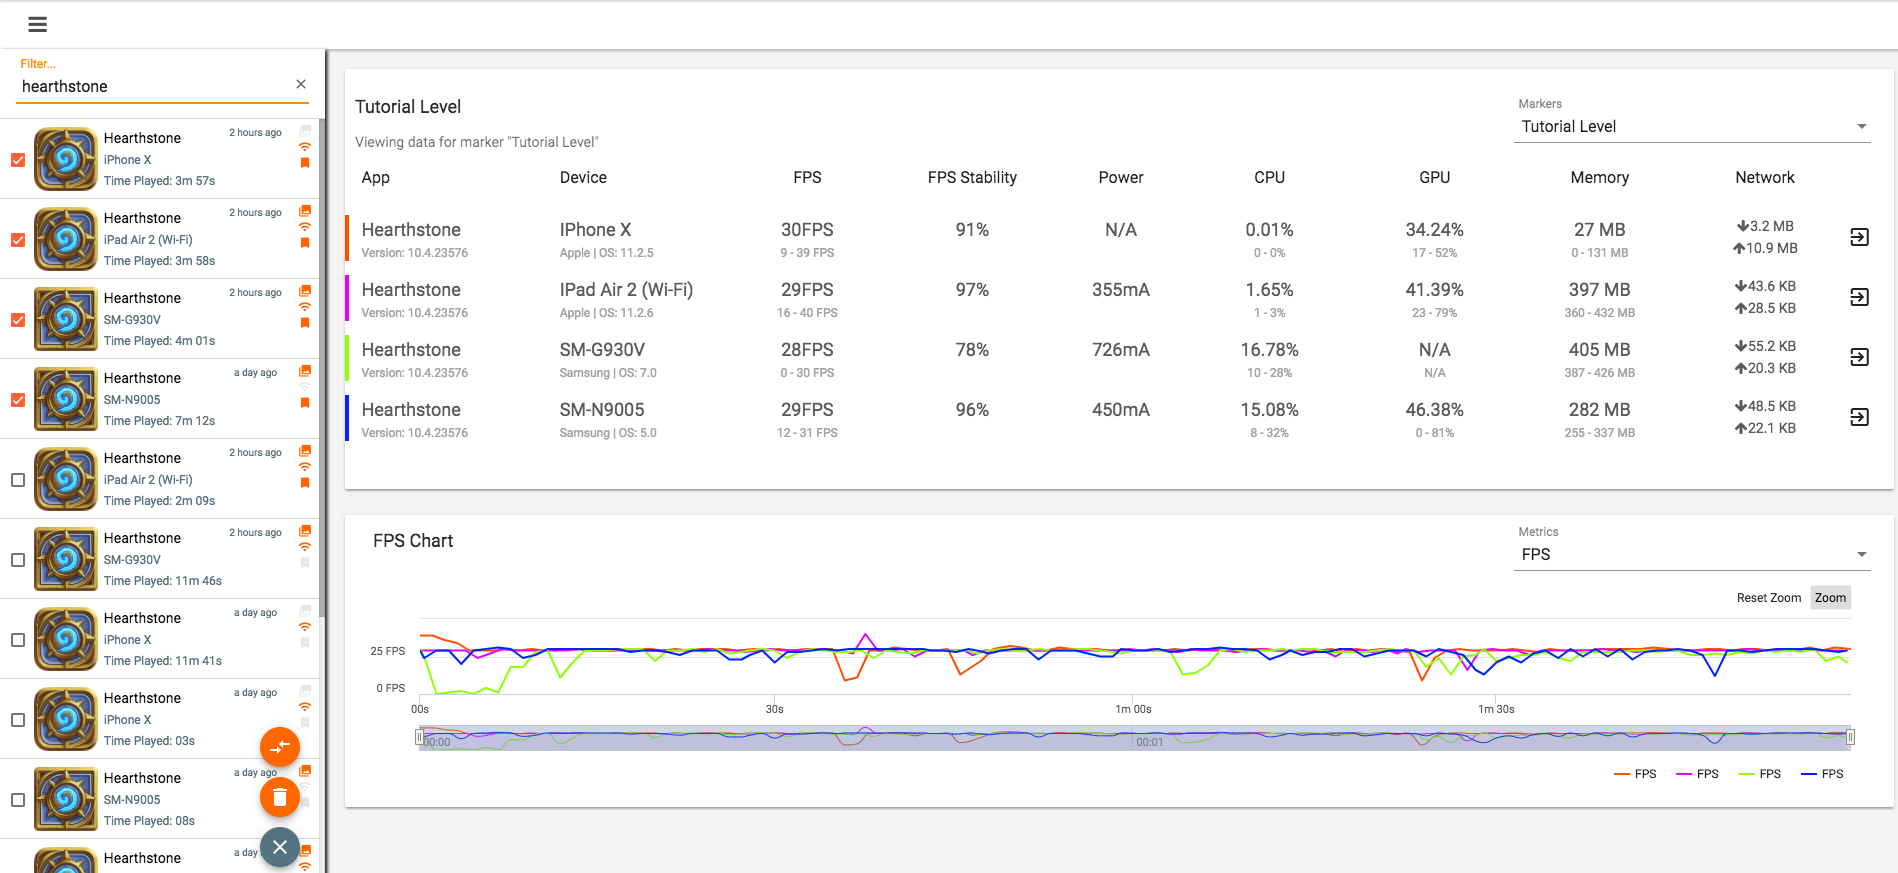Click bookmark icon on iPad Air 2 2m 09s session

click(x=305, y=483)
